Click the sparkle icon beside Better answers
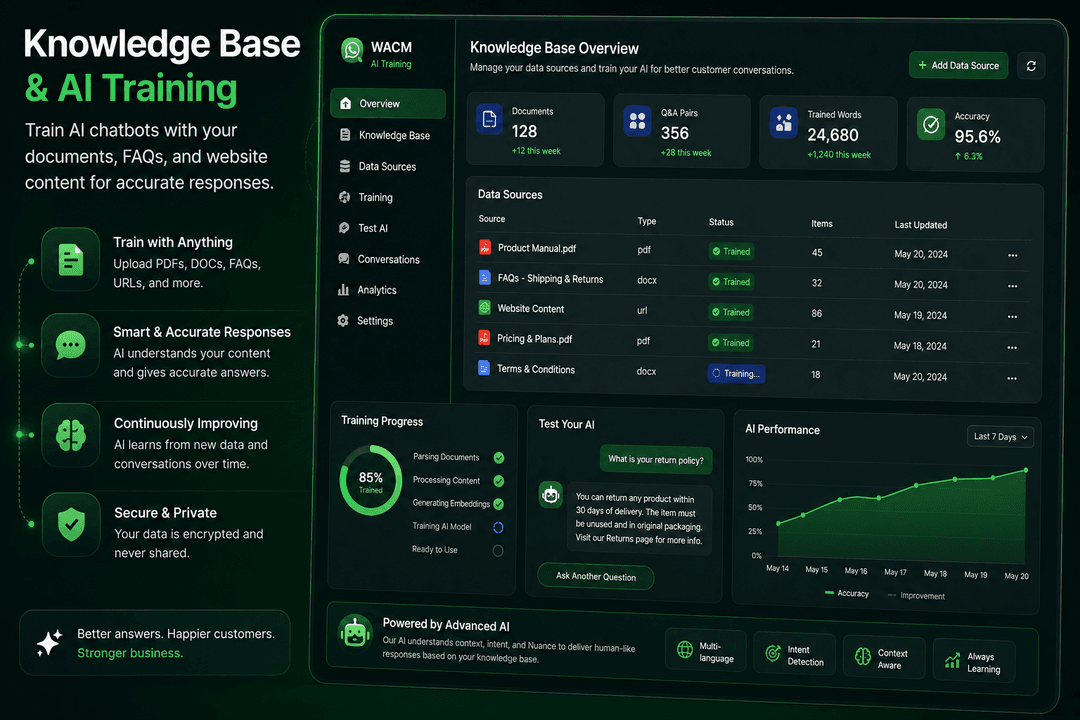This screenshot has height=720, width=1080. [x=50, y=642]
